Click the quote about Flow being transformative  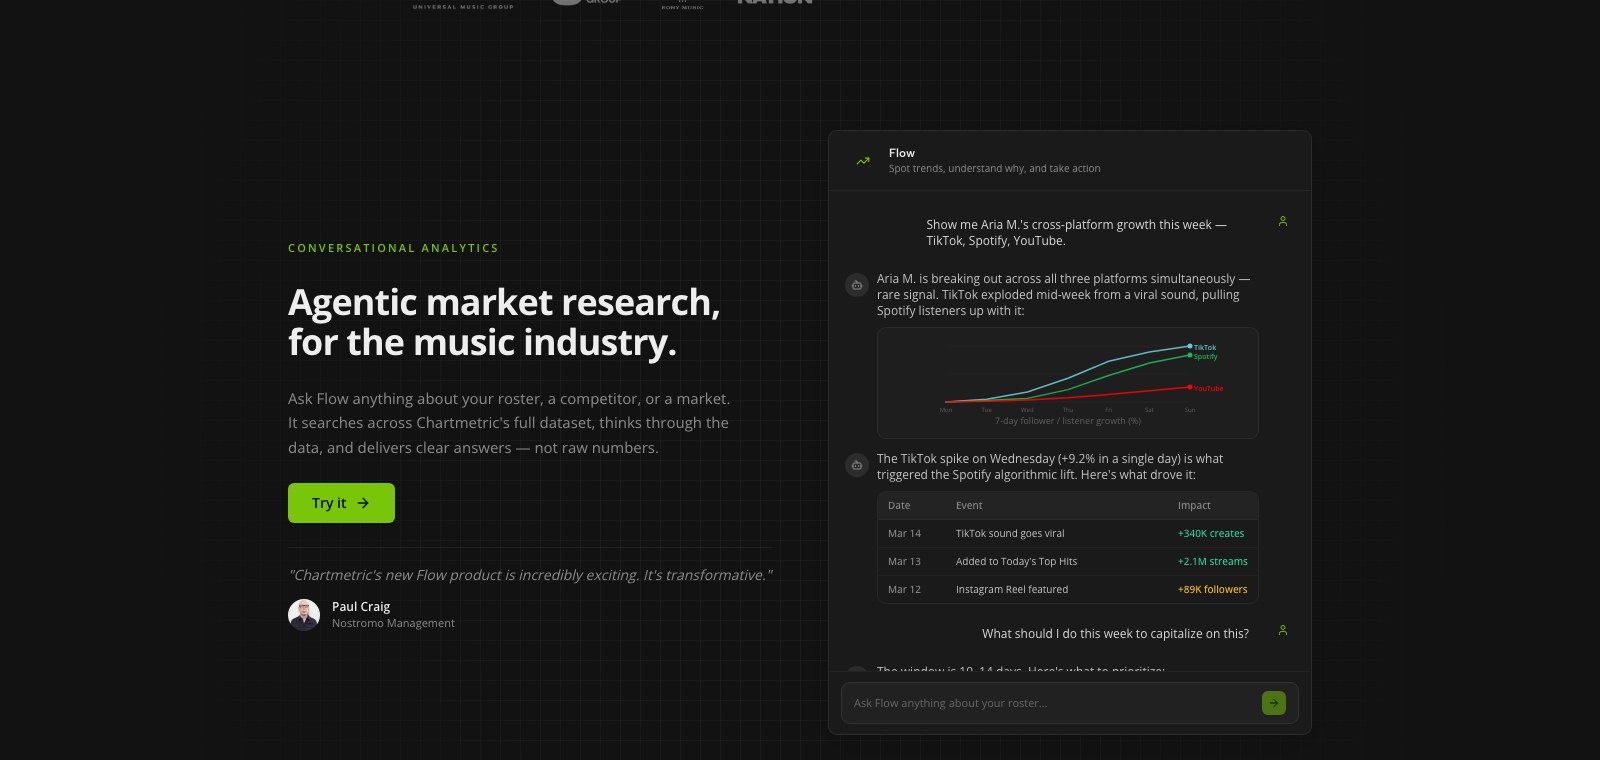pyautogui.click(x=530, y=575)
